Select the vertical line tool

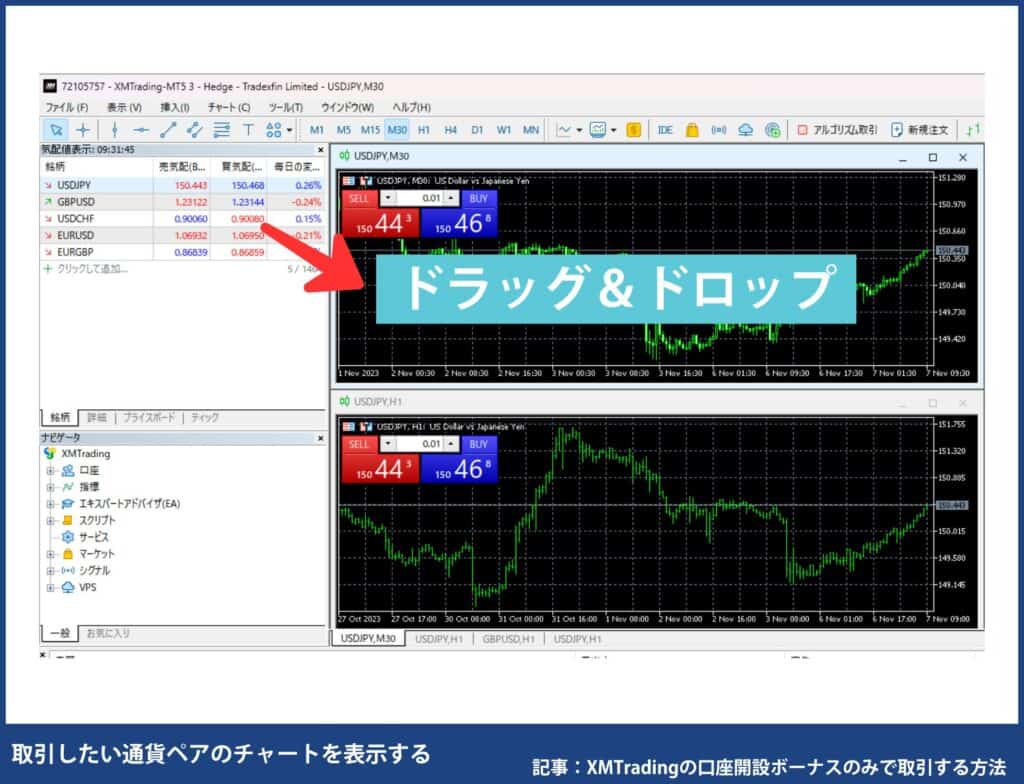coord(115,130)
